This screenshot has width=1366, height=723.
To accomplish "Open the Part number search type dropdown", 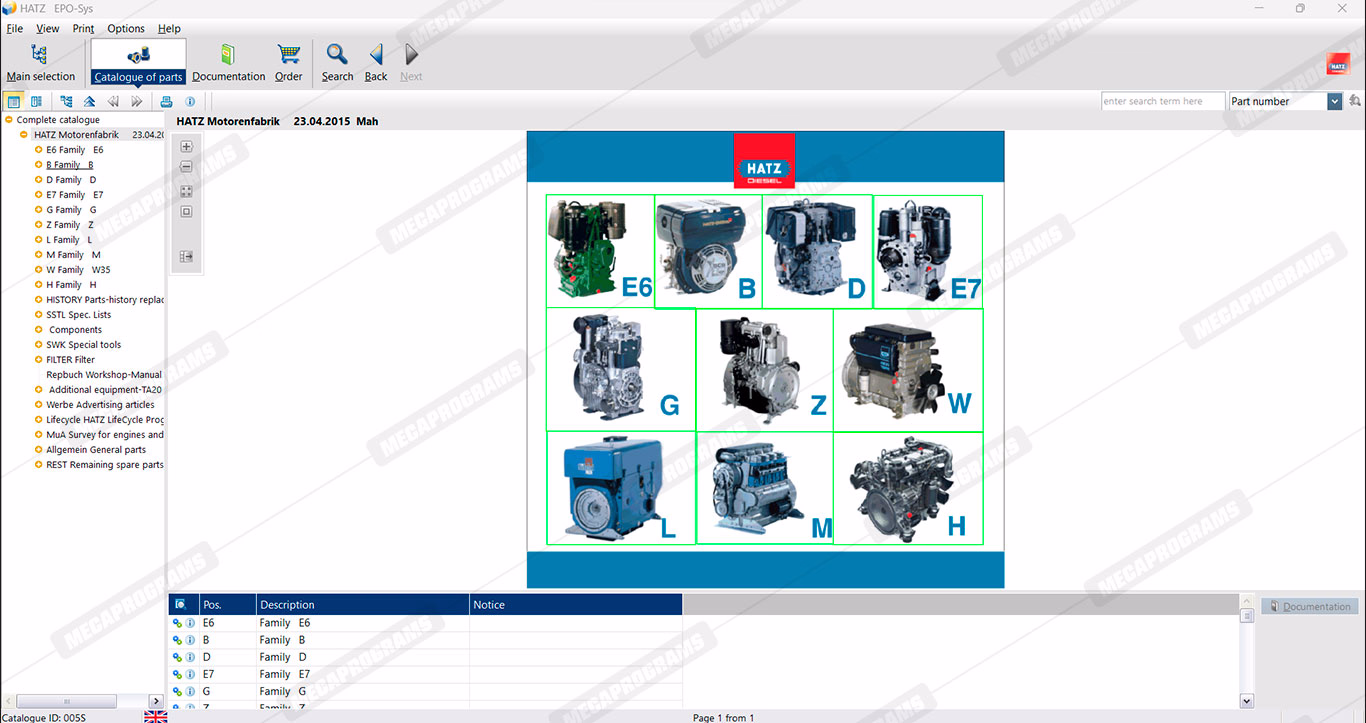I will coord(1334,101).
